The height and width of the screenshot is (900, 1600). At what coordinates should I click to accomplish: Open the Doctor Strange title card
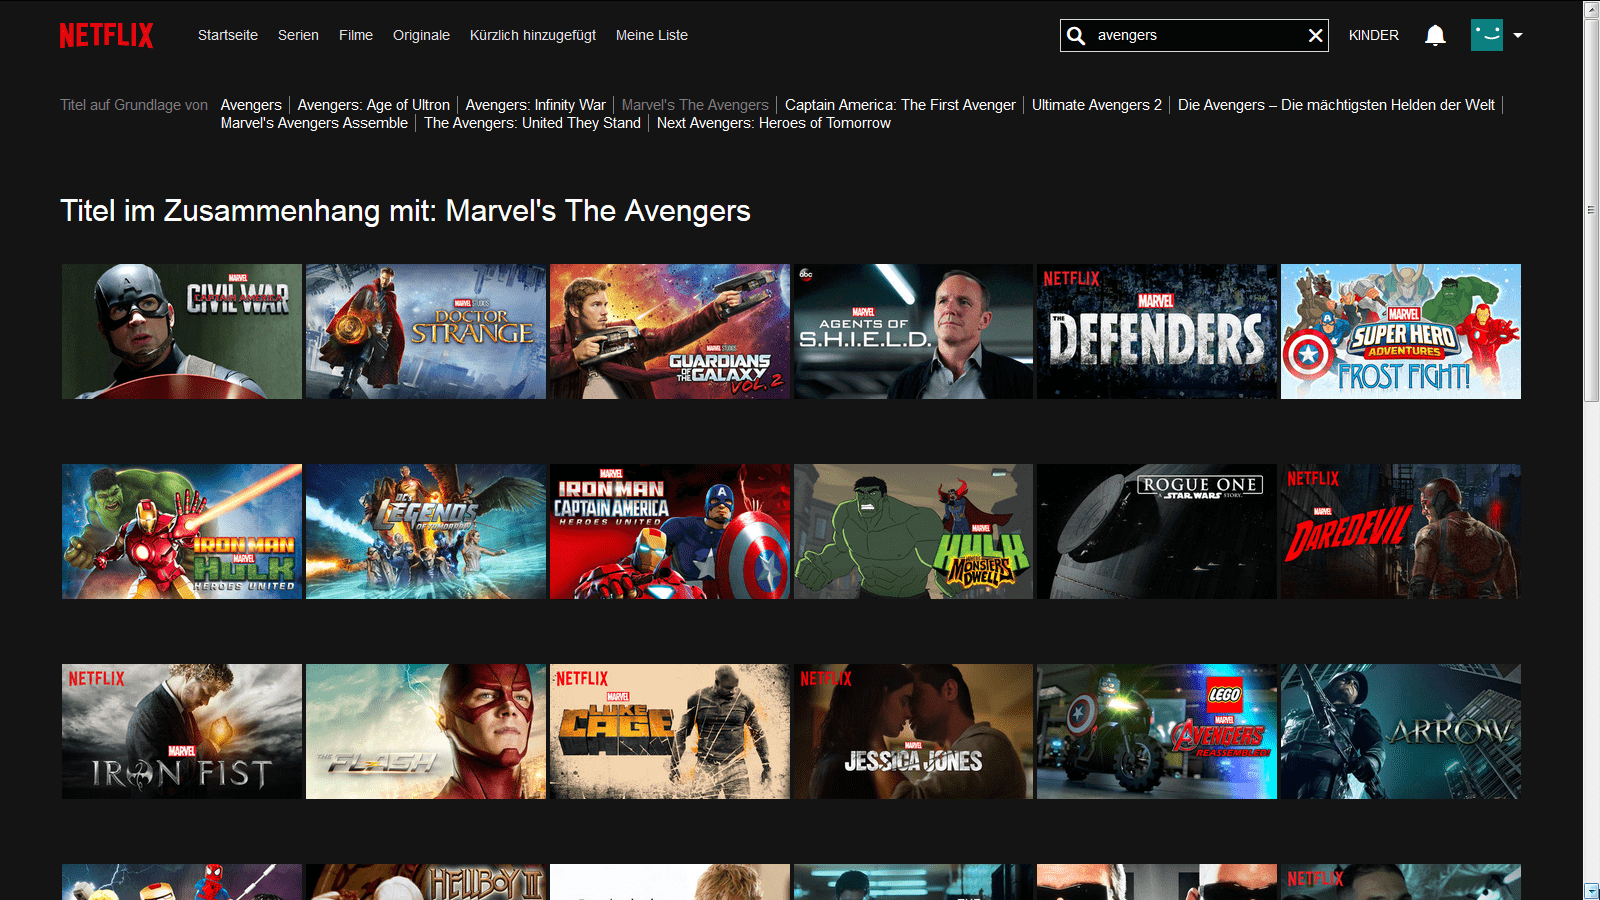coord(426,332)
